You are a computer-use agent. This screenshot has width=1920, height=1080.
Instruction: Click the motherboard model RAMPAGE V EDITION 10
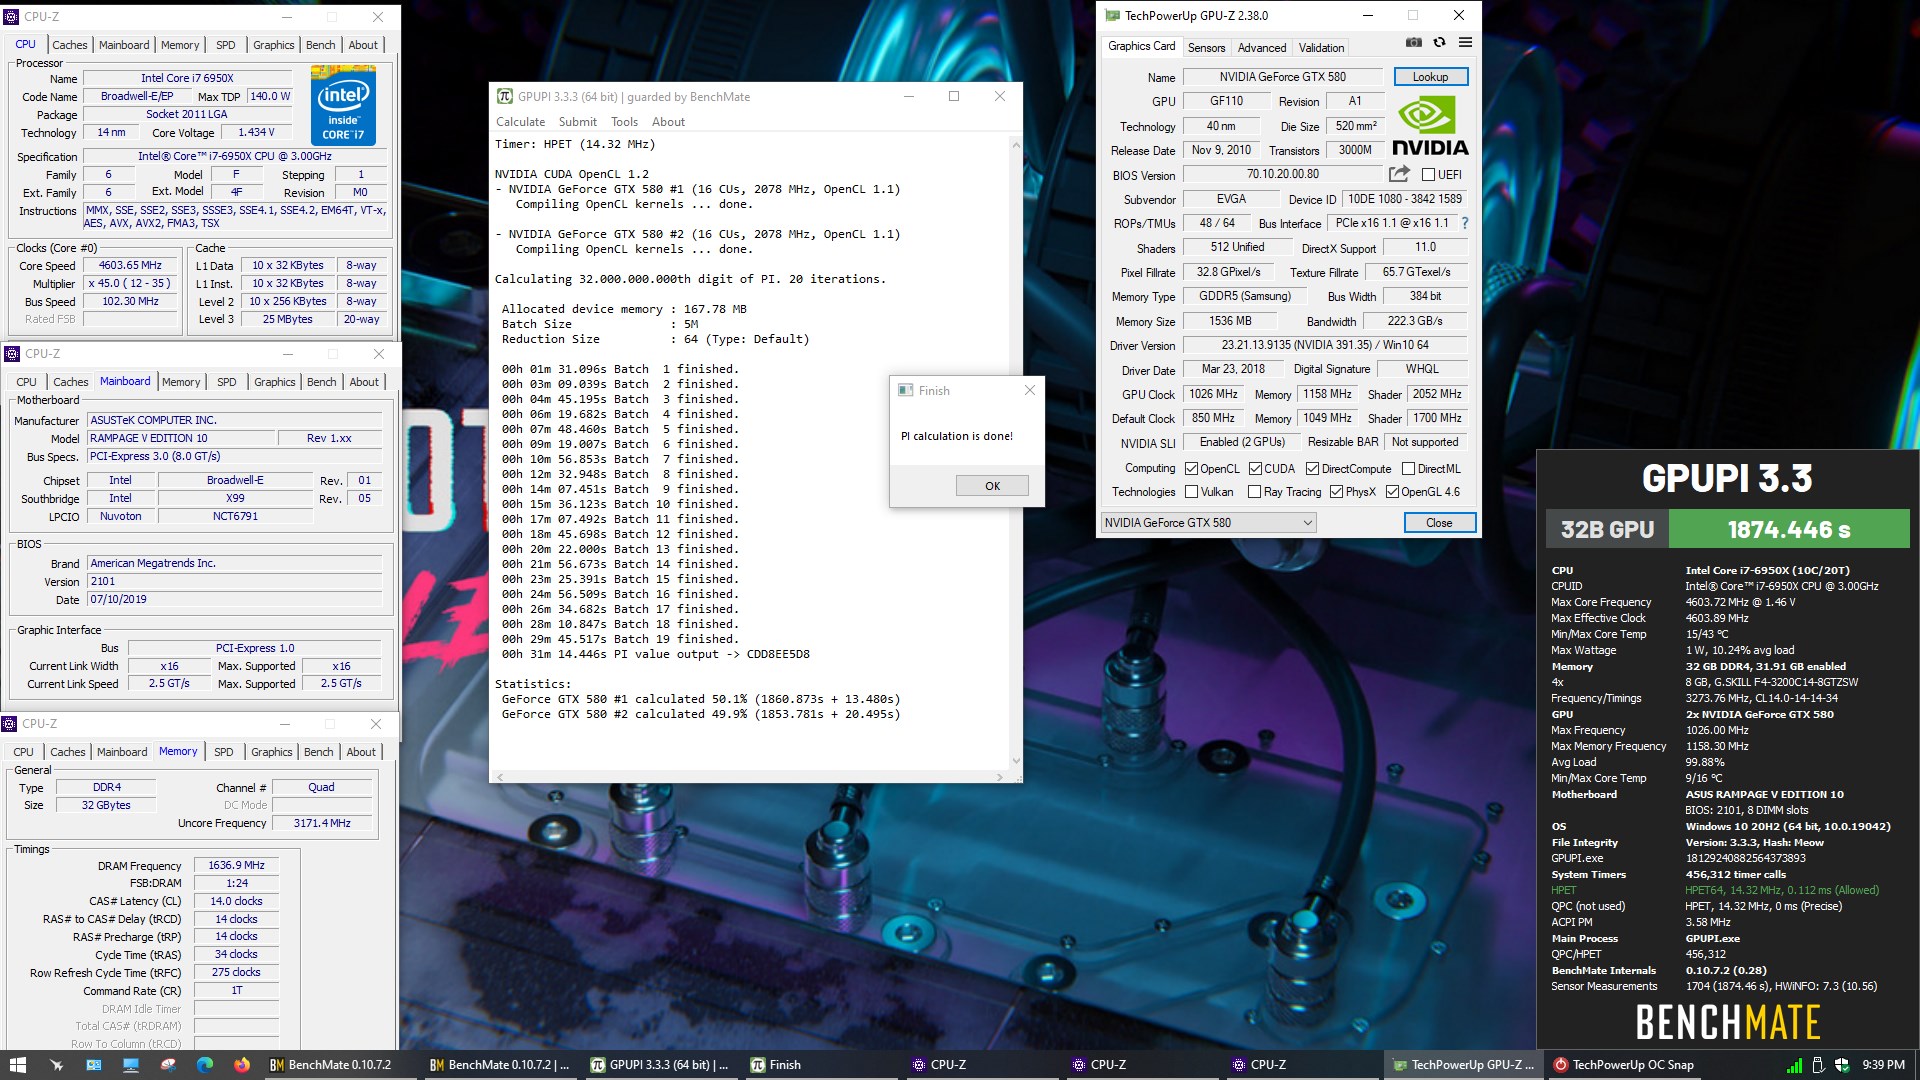click(180, 438)
